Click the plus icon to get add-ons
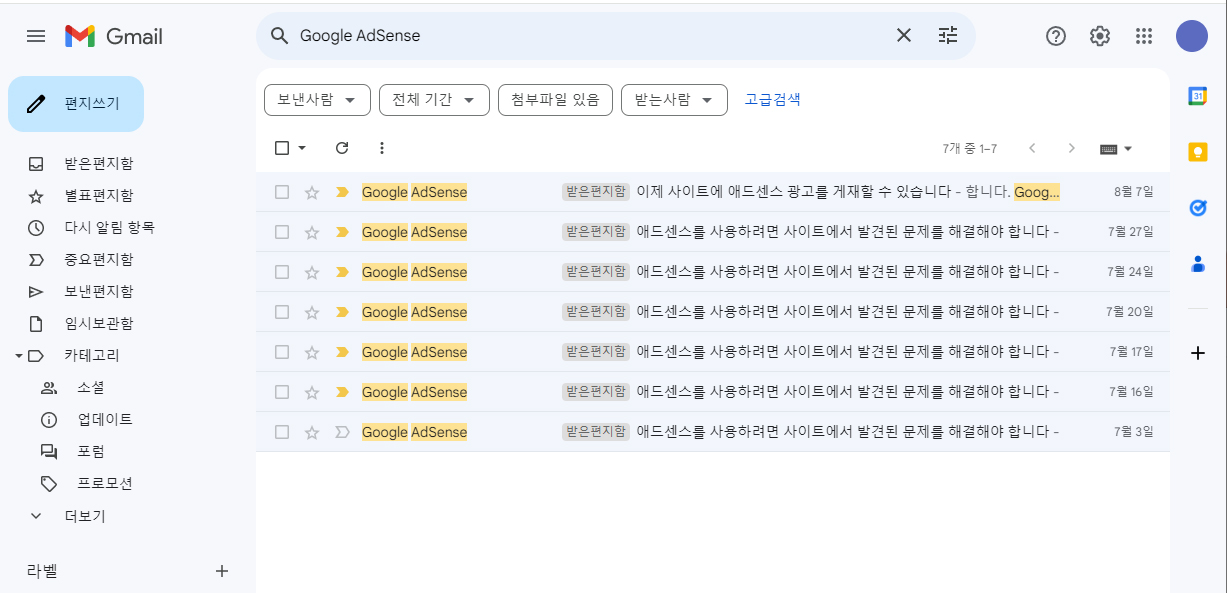This screenshot has width=1227, height=593. [x=1198, y=353]
